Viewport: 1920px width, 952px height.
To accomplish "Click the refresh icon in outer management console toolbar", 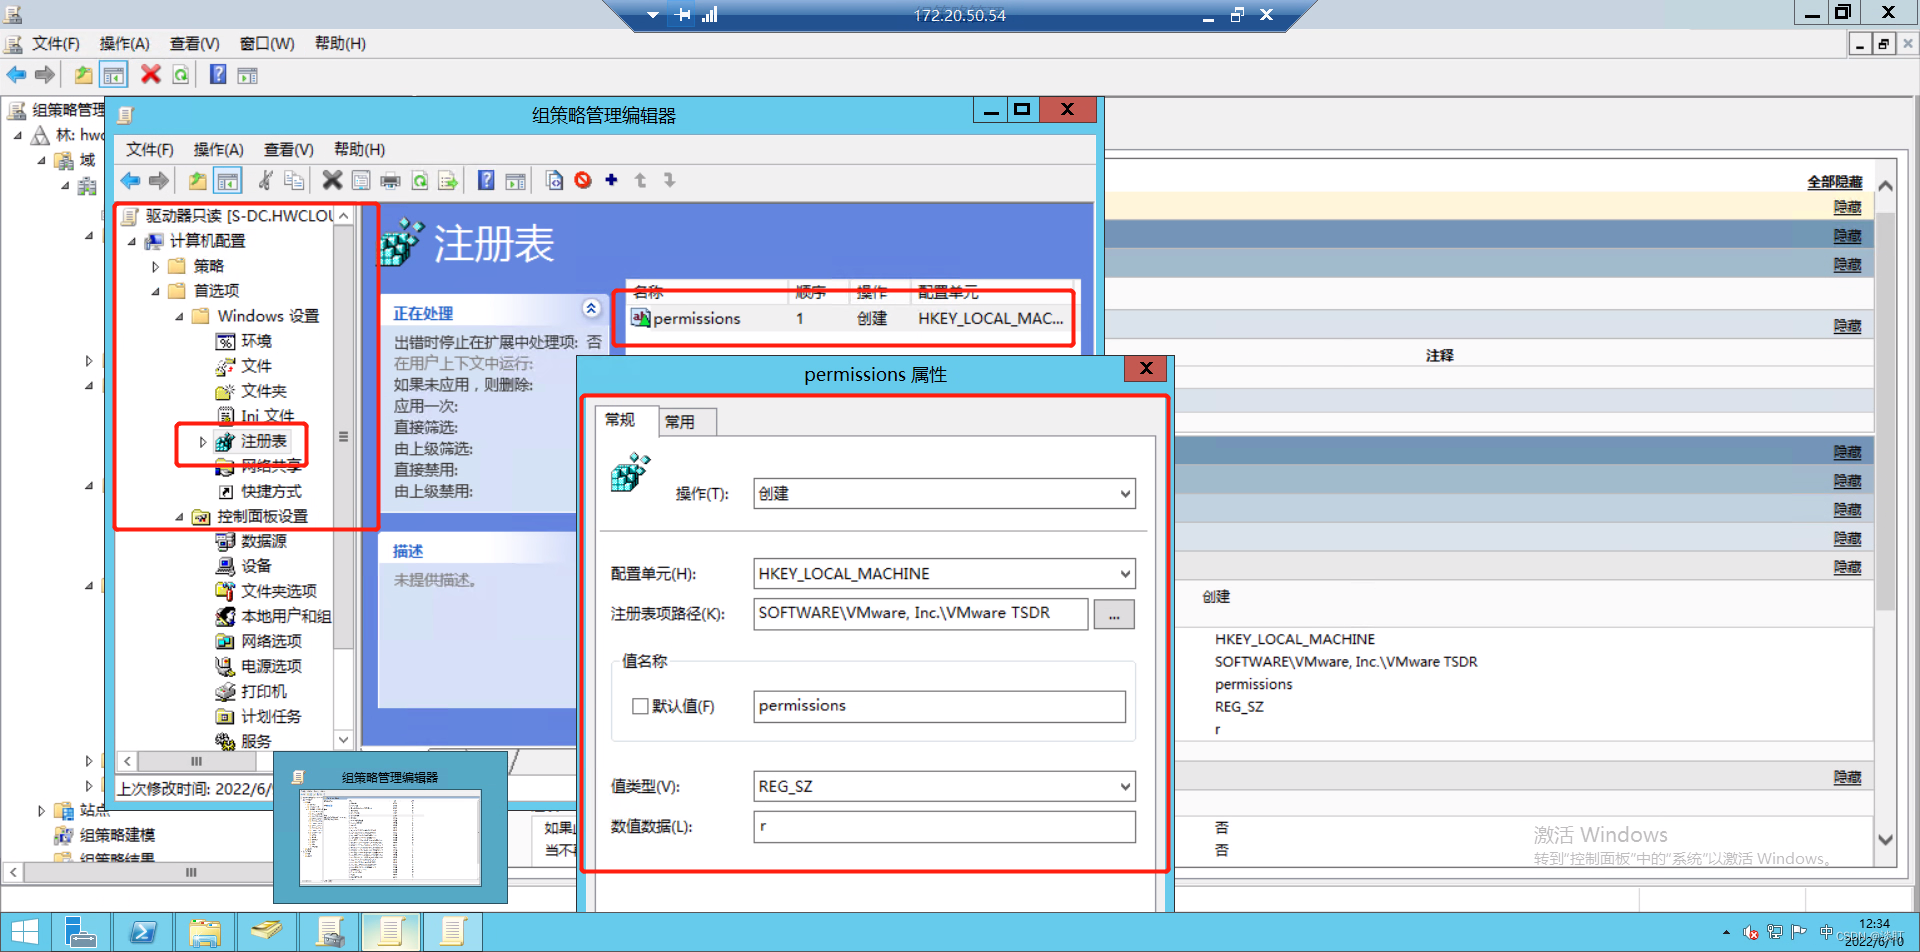I will click(x=180, y=74).
